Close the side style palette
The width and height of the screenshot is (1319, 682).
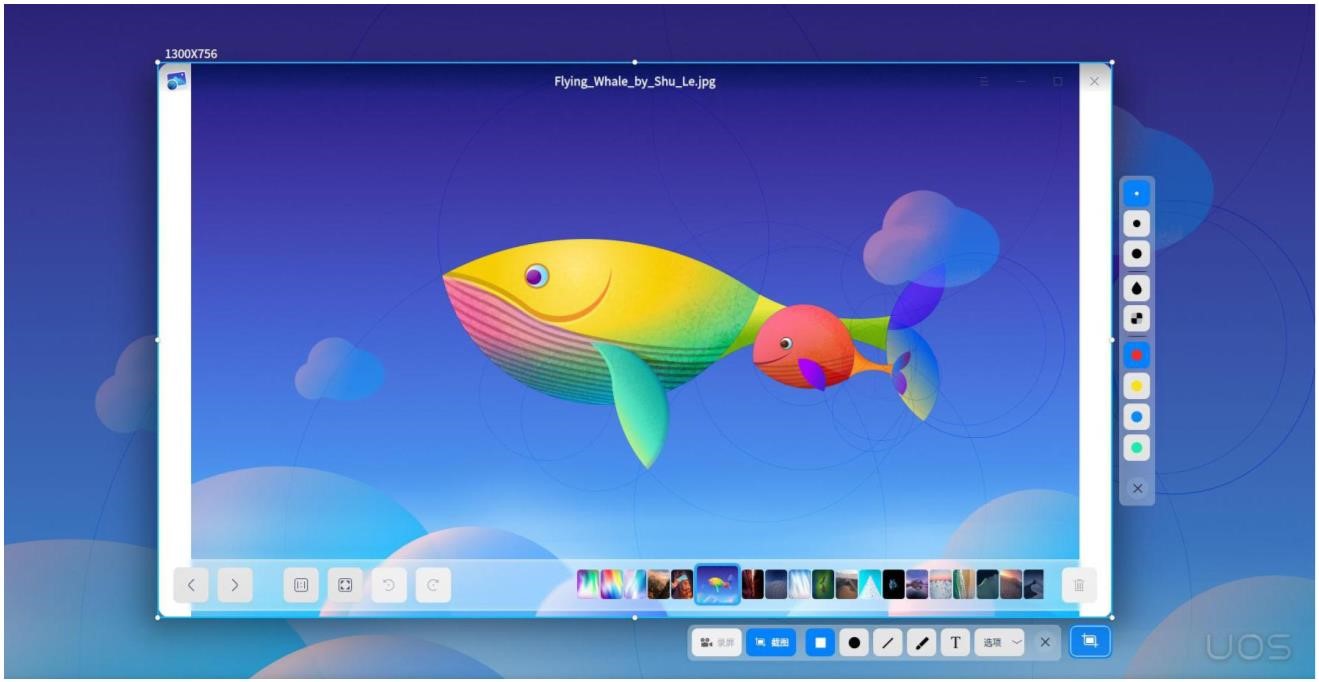[1137, 488]
